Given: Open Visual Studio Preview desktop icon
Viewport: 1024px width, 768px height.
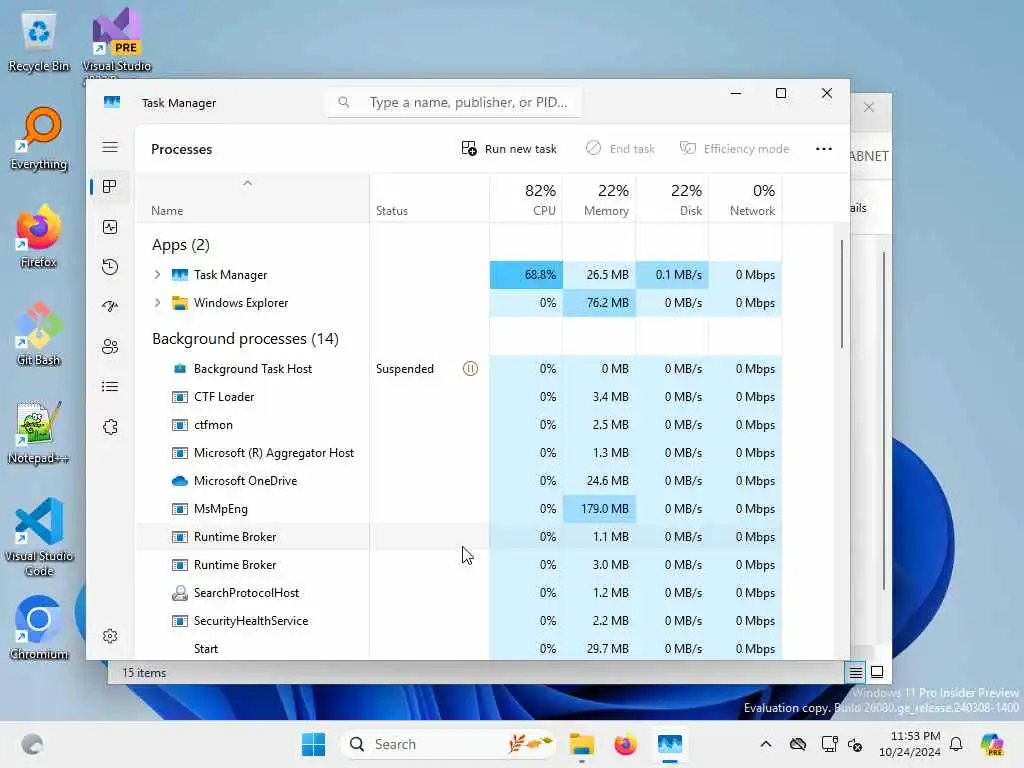Looking at the screenshot, I should click(x=117, y=40).
